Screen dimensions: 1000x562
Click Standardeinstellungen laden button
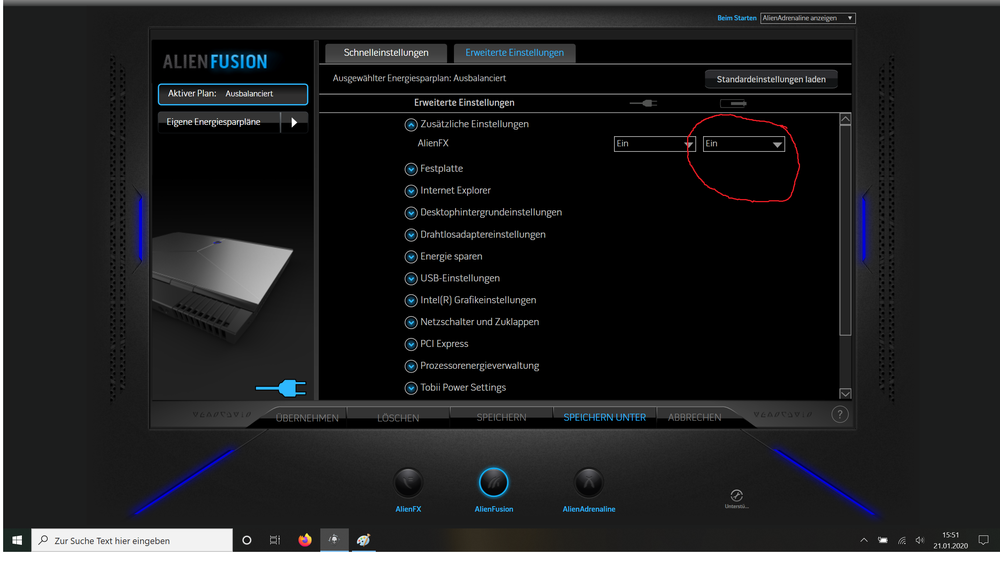[770, 79]
